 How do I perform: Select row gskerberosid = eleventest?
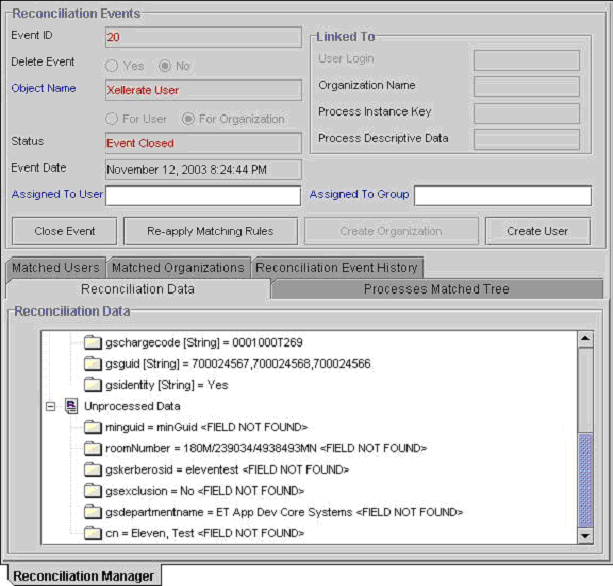click(x=227, y=469)
